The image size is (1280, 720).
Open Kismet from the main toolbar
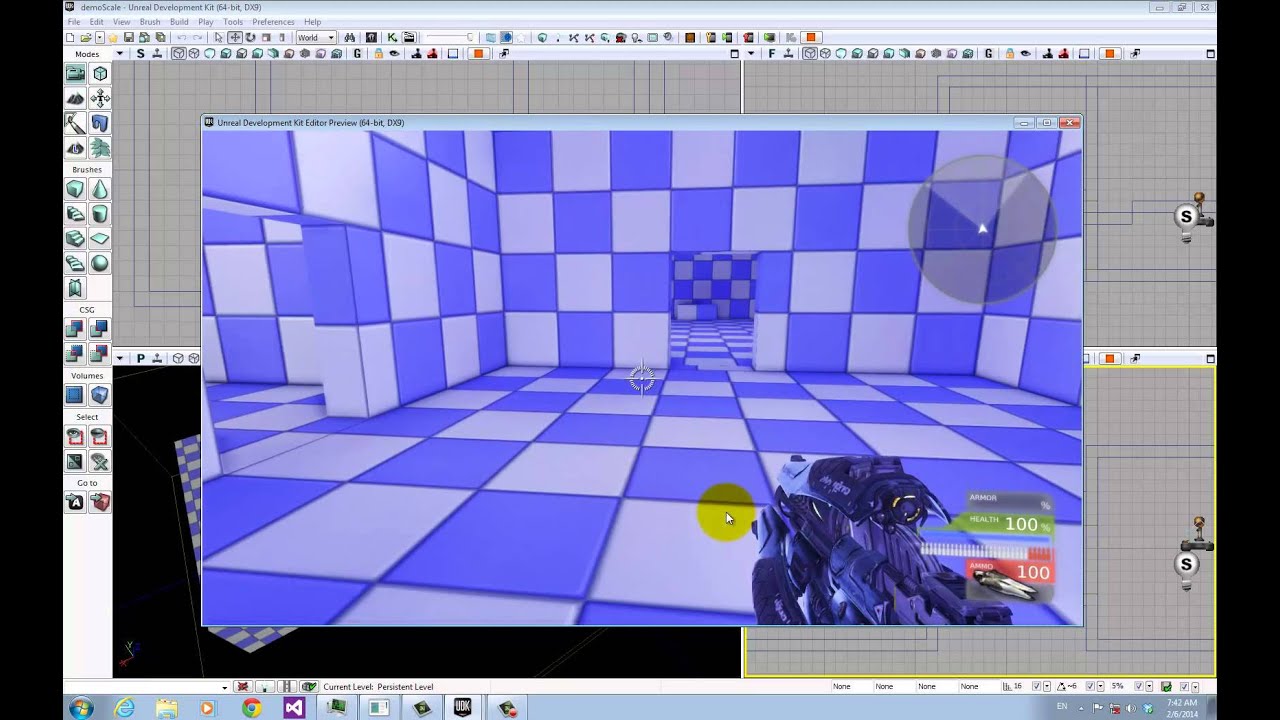click(392, 38)
